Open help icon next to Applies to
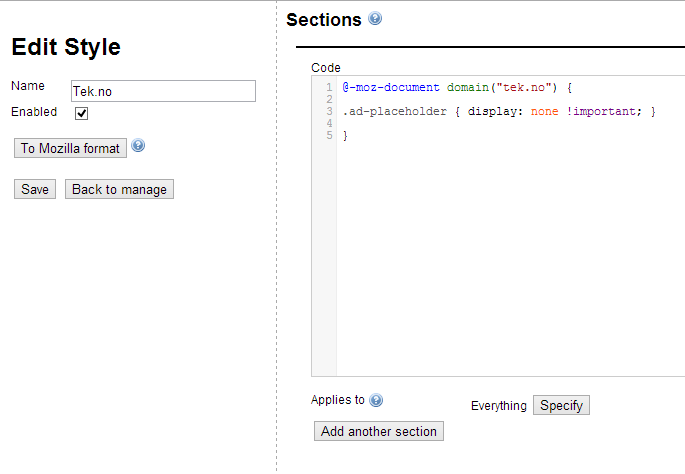This screenshot has height=474, width=685. coord(376,400)
